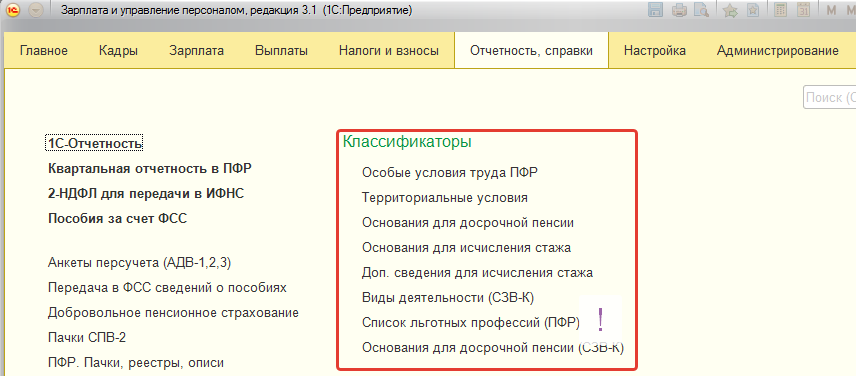The image size is (856, 376).
Task: Open Список льготных профессий (ПФР)
Action: coord(471,323)
